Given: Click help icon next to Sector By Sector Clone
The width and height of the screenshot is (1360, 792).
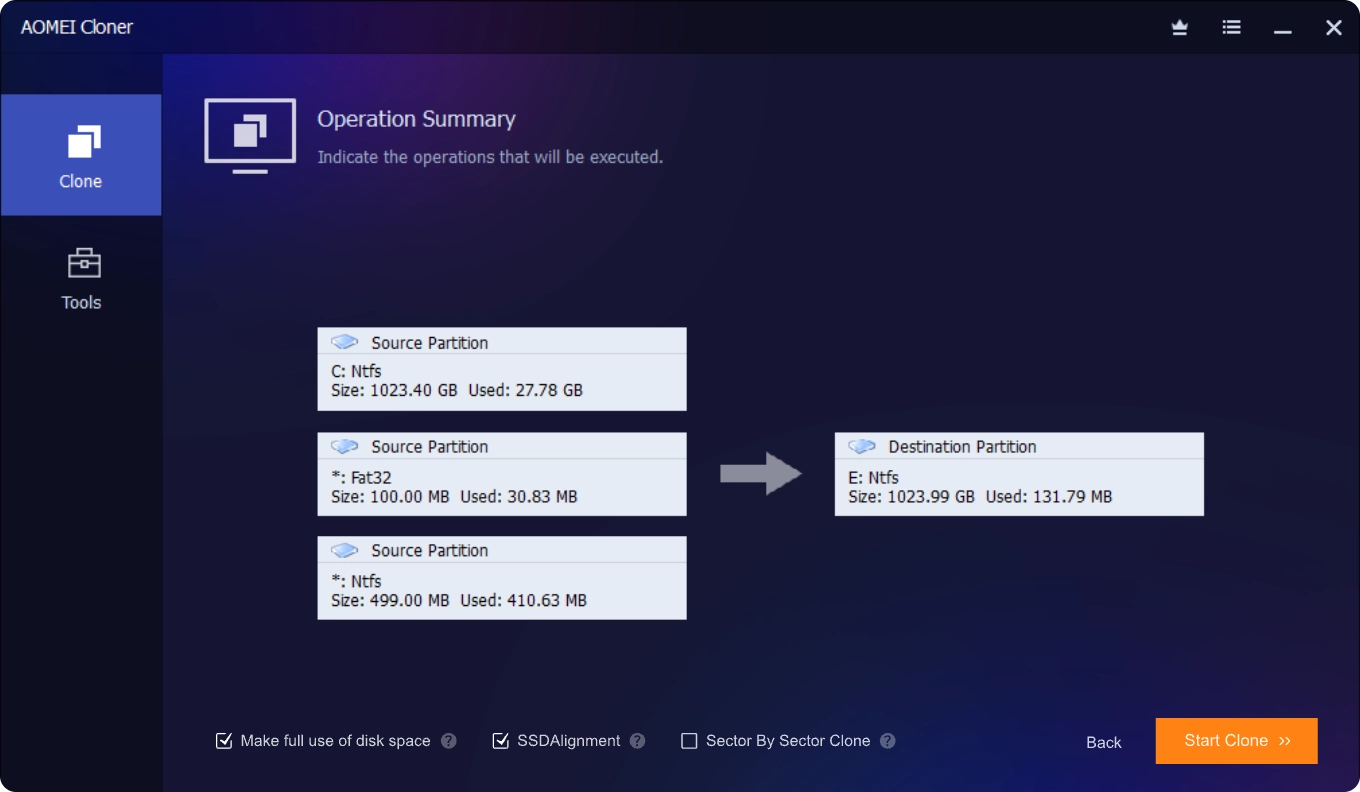Looking at the screenshot, I should [887, 741].
